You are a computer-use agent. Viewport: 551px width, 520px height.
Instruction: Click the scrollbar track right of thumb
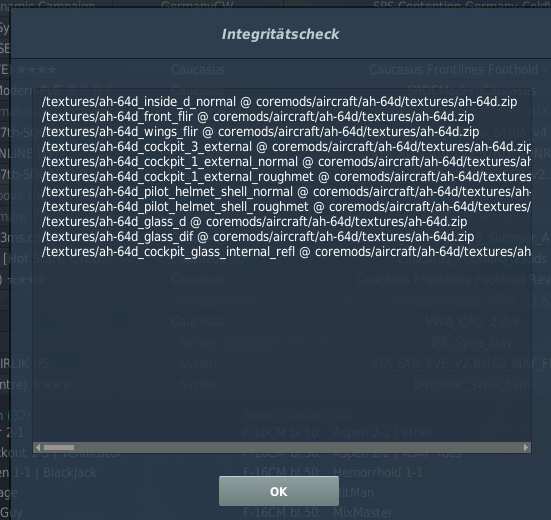click(298, 447)
